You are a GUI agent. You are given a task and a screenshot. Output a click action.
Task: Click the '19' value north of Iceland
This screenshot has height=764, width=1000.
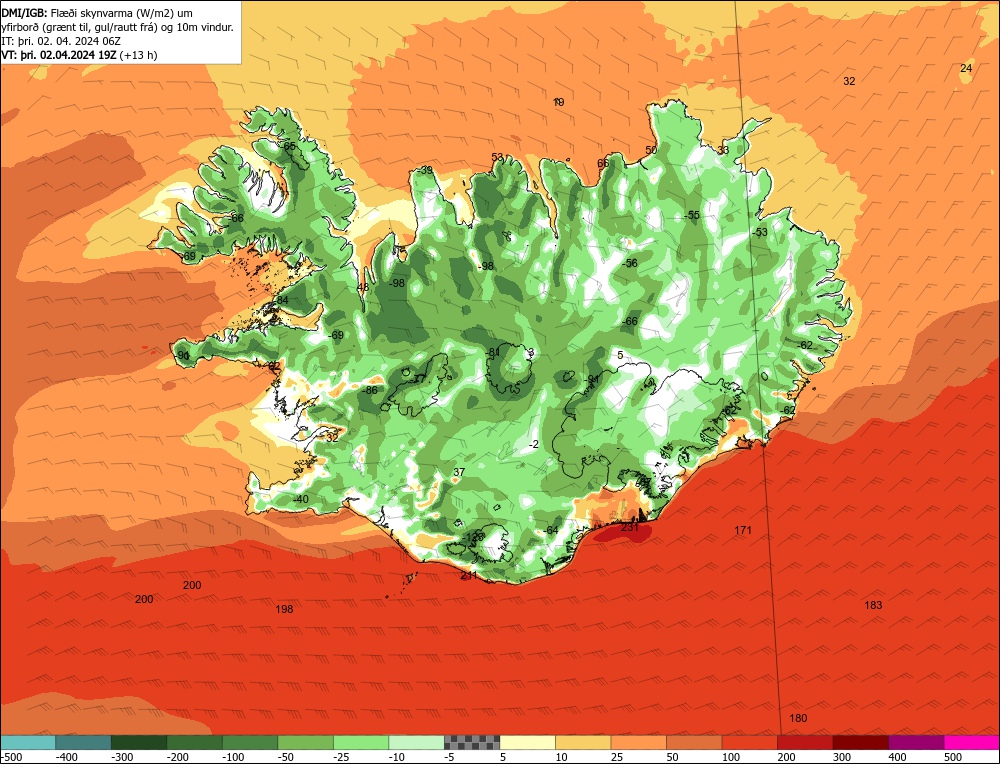coord(559,102)
